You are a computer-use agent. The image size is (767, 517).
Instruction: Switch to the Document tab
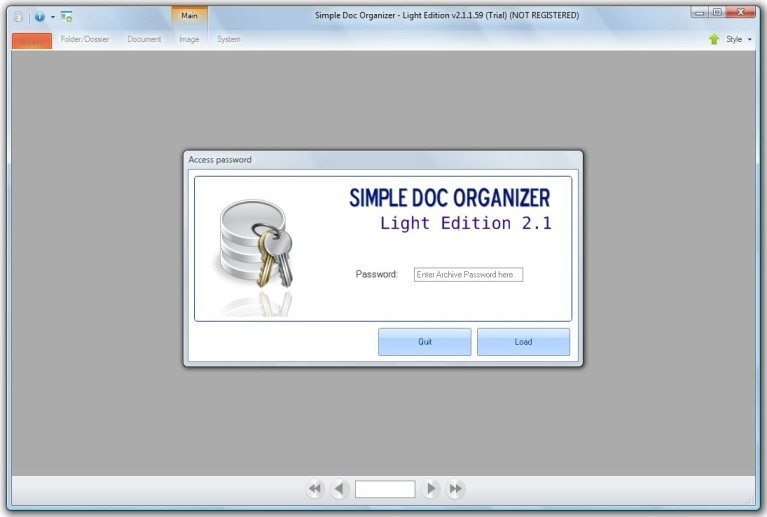tap(144, 39)
